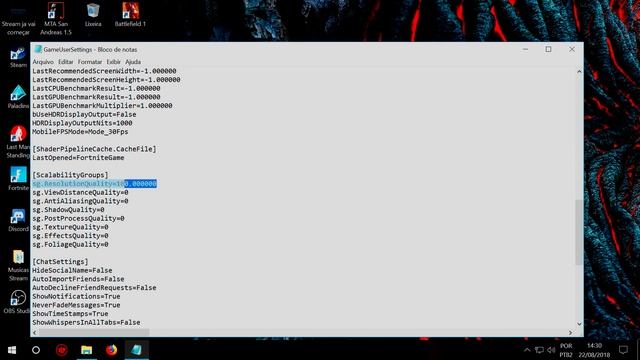The width and height of the screenshot is (640, 360).
Task: Open the Discord desktop shortcut
Action: tap(18, 220)
